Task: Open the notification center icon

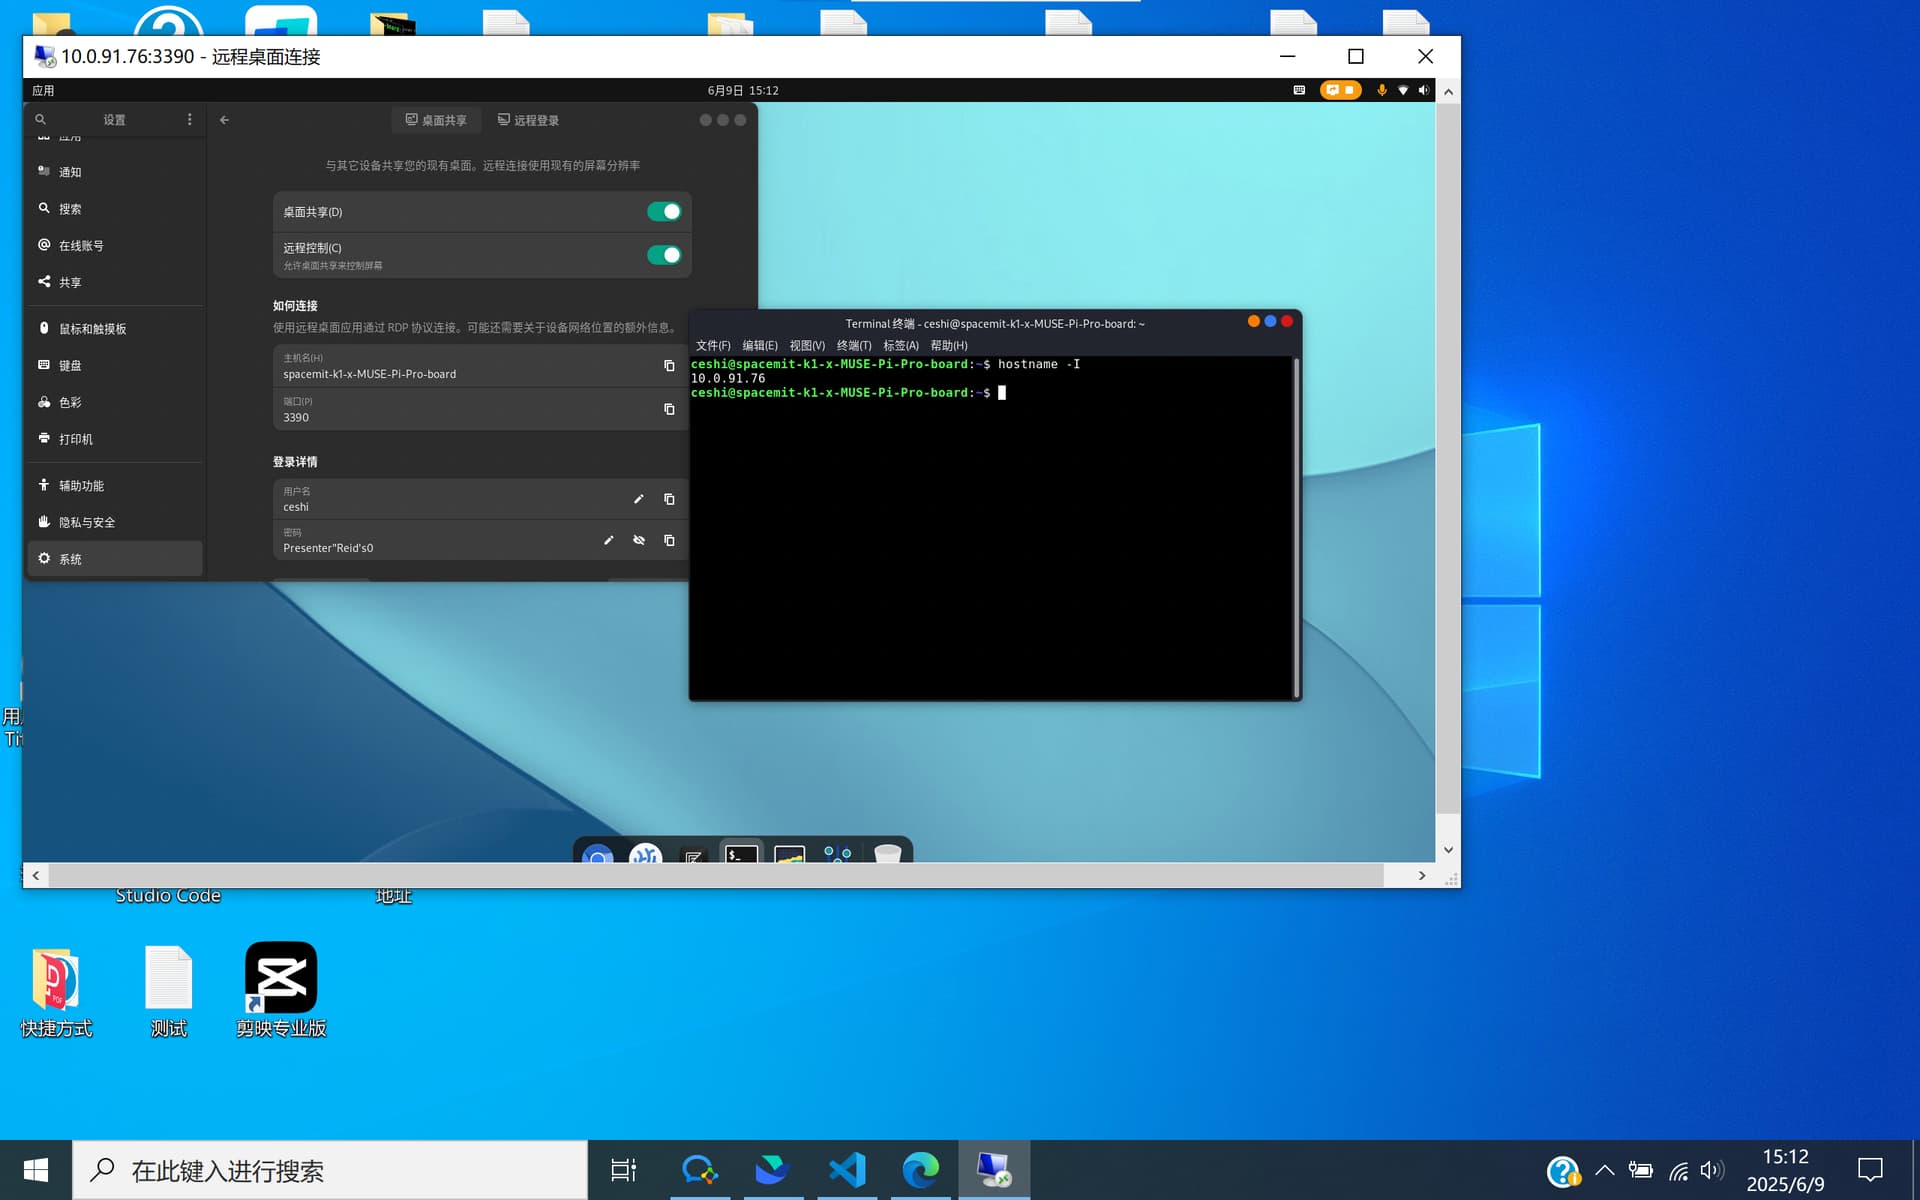Action: pos(1870,1170)
